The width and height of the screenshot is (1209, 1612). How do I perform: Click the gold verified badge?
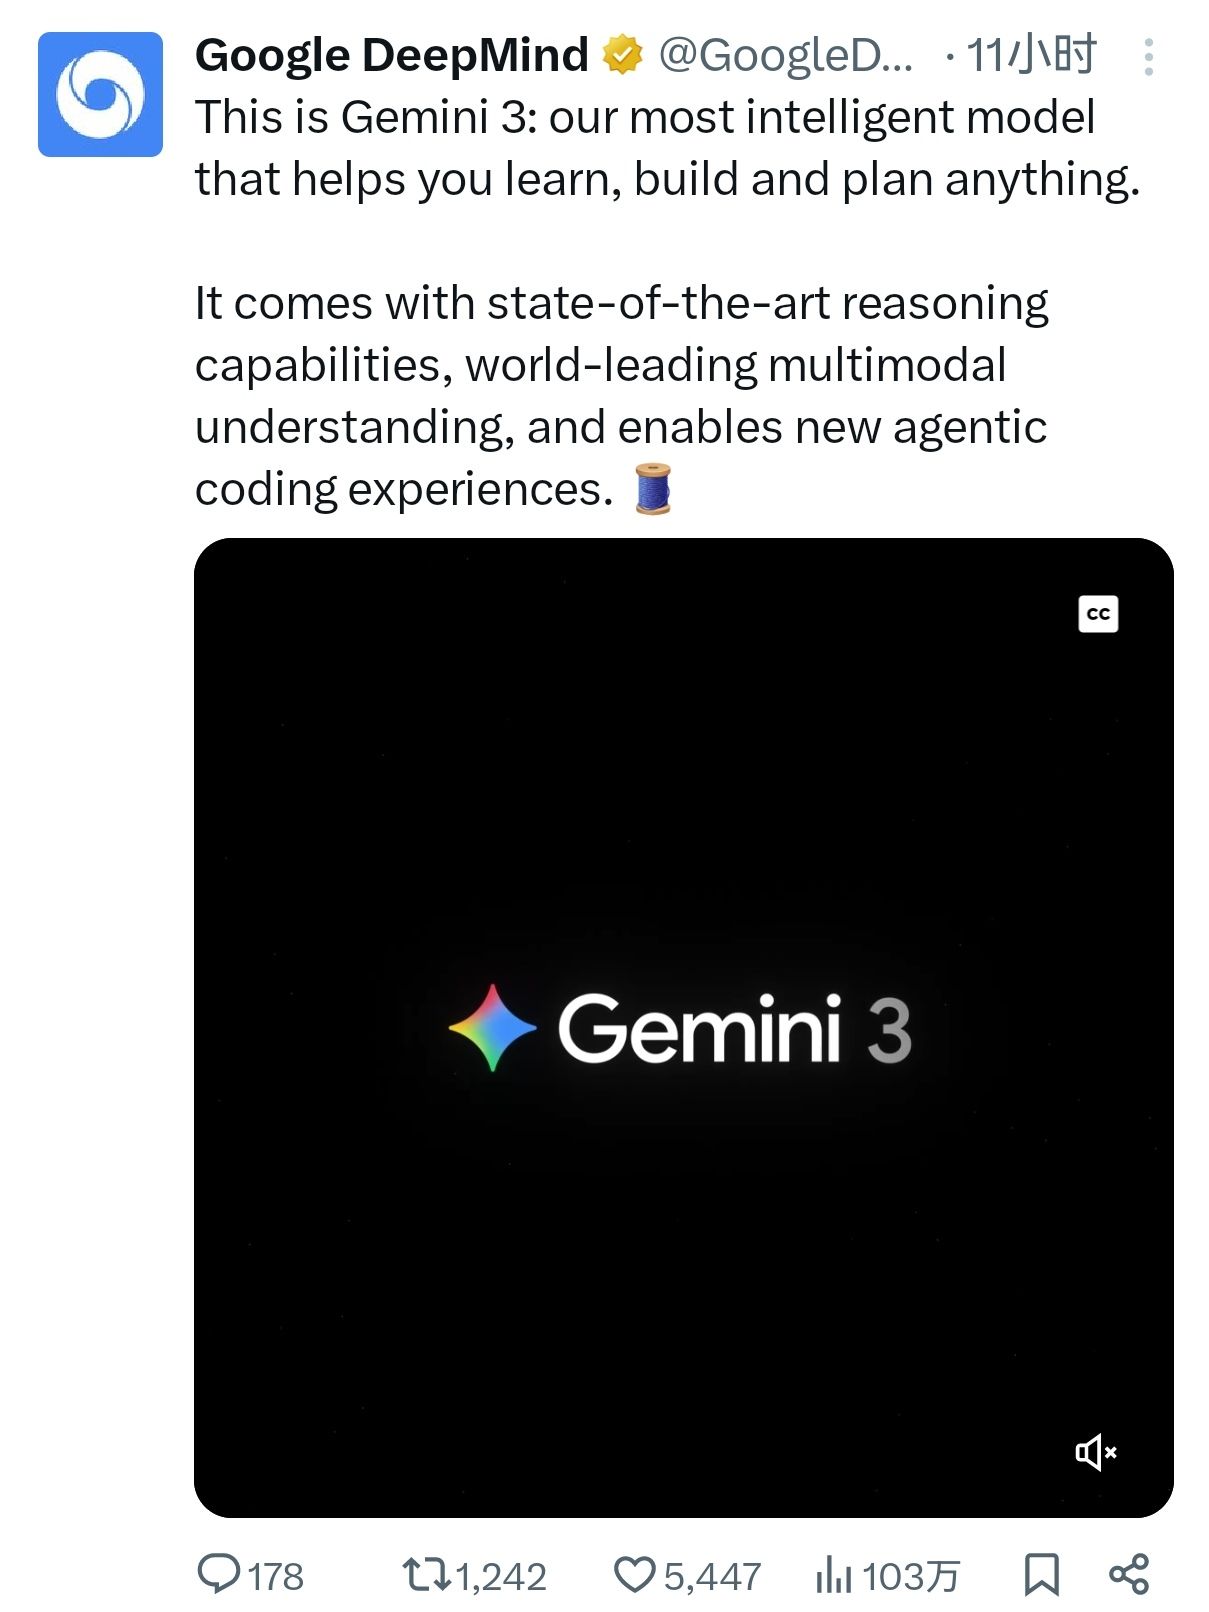tap(622, 55)
